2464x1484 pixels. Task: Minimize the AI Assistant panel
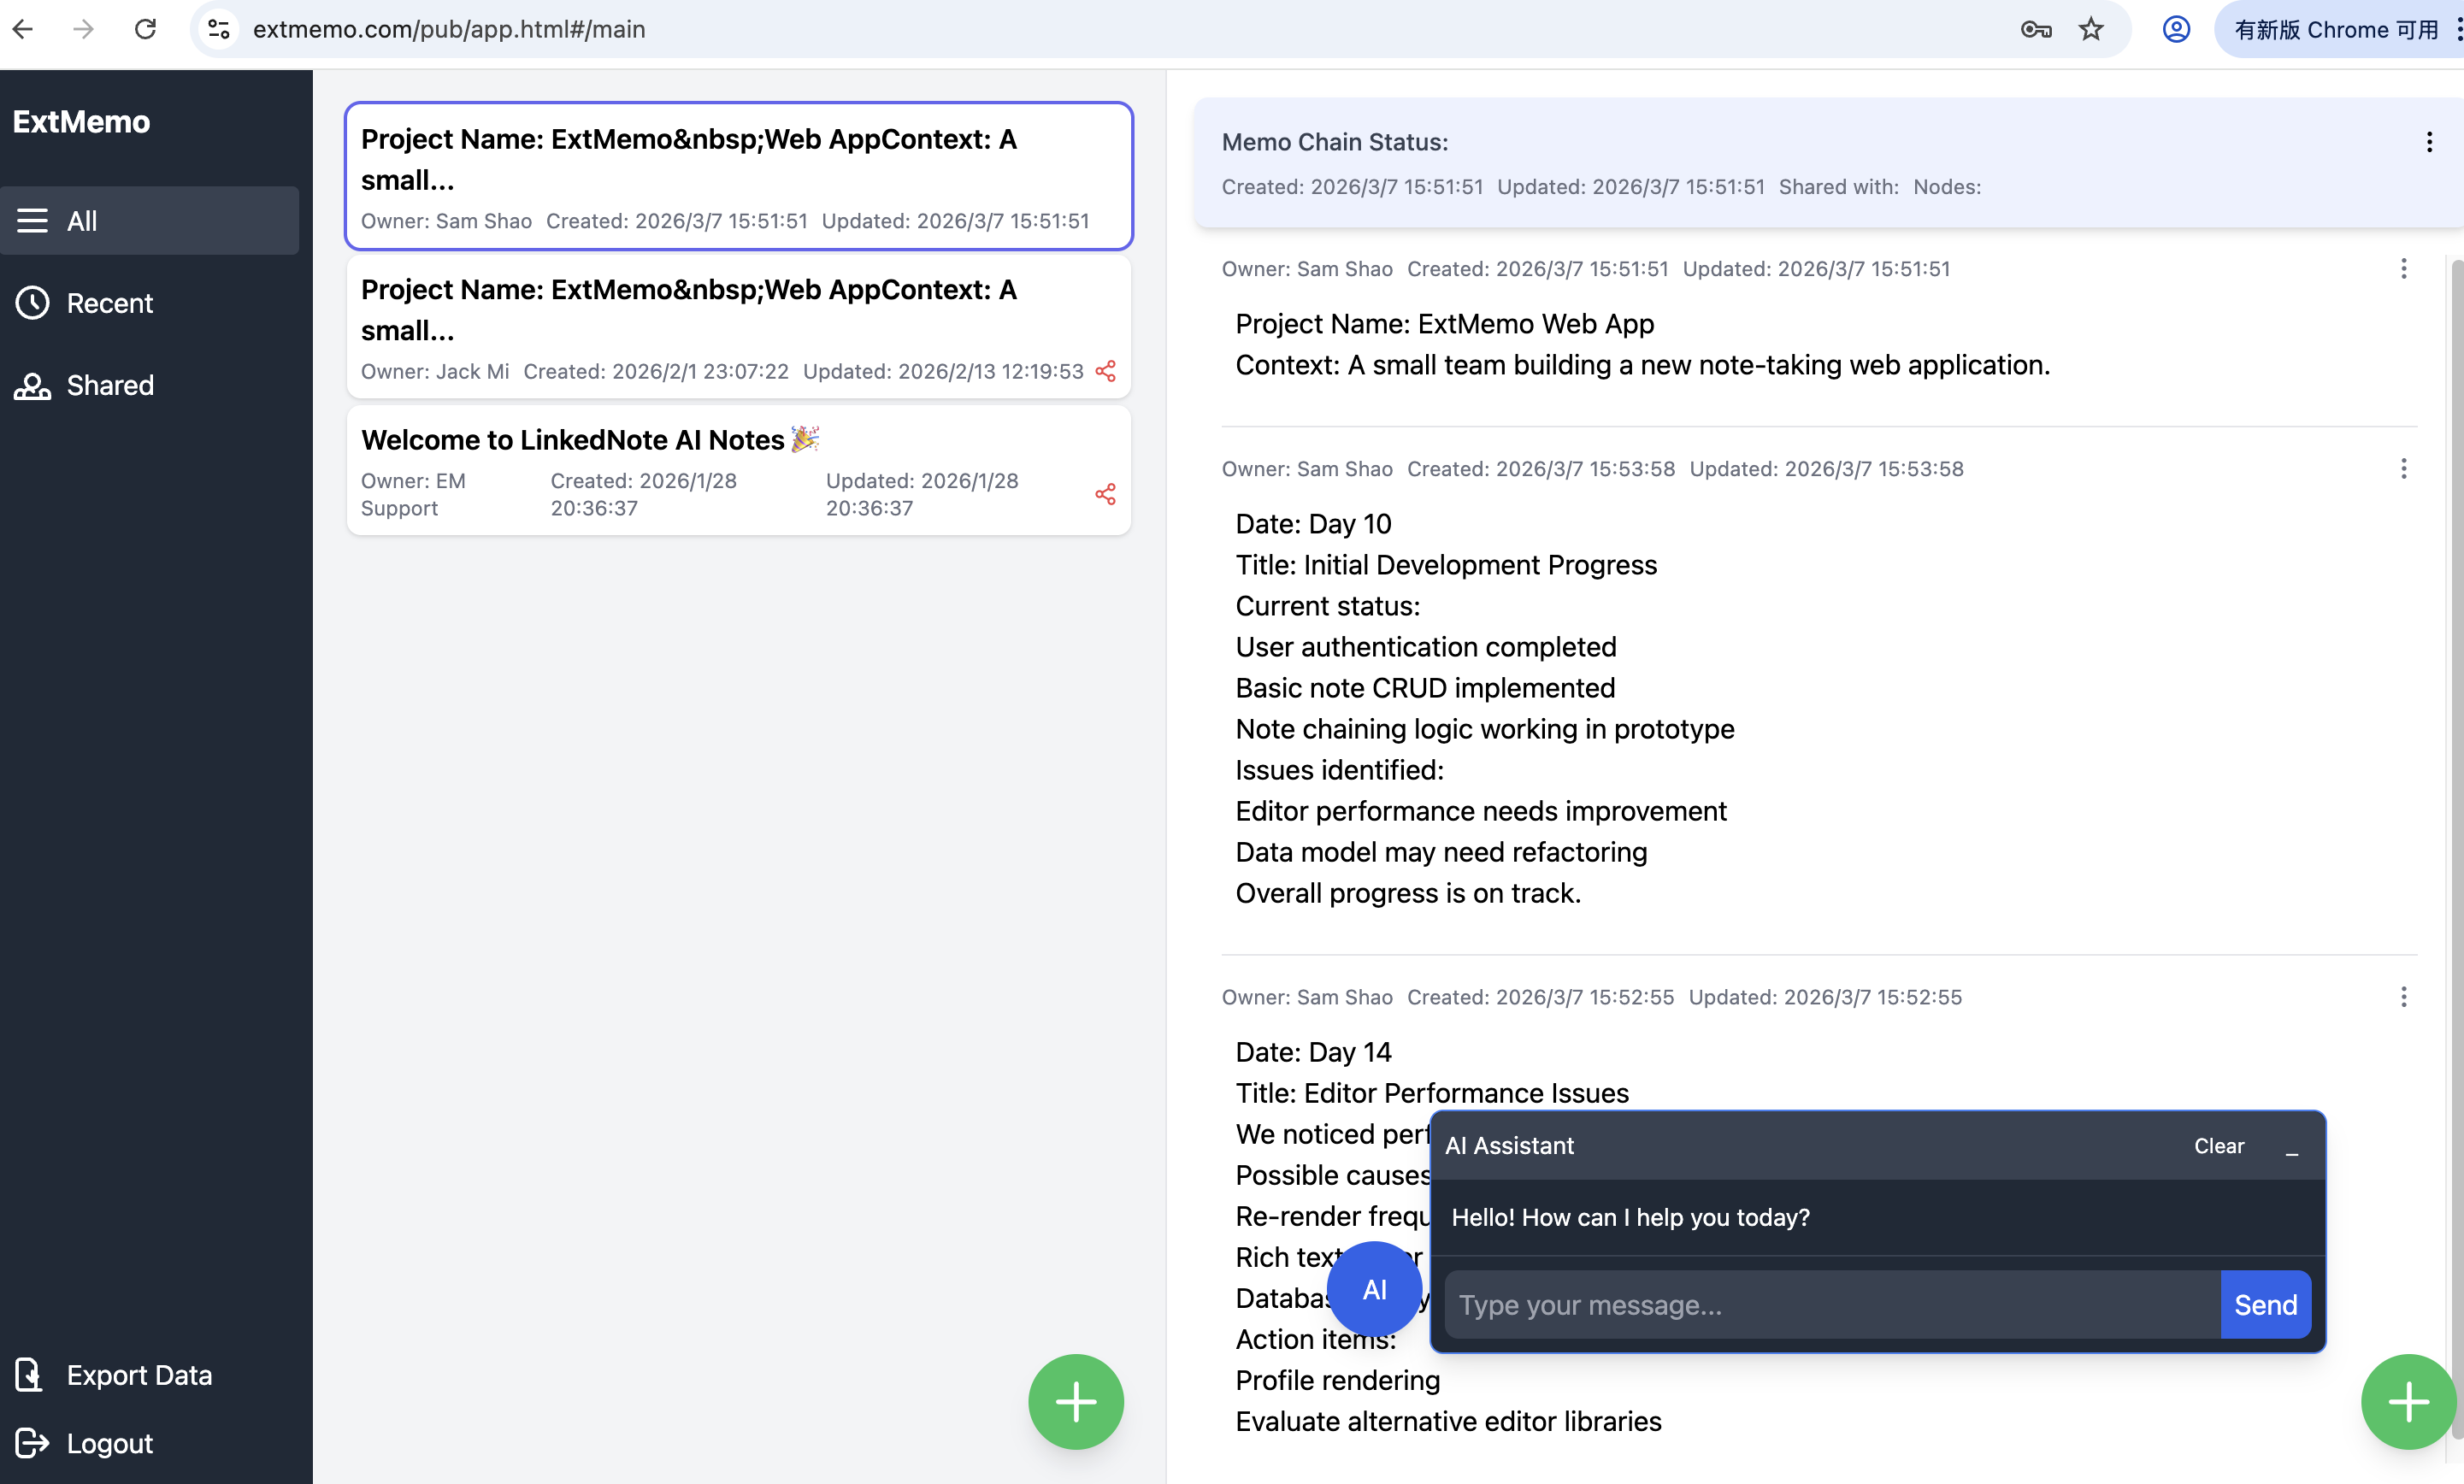[x=2292, y=1148]
